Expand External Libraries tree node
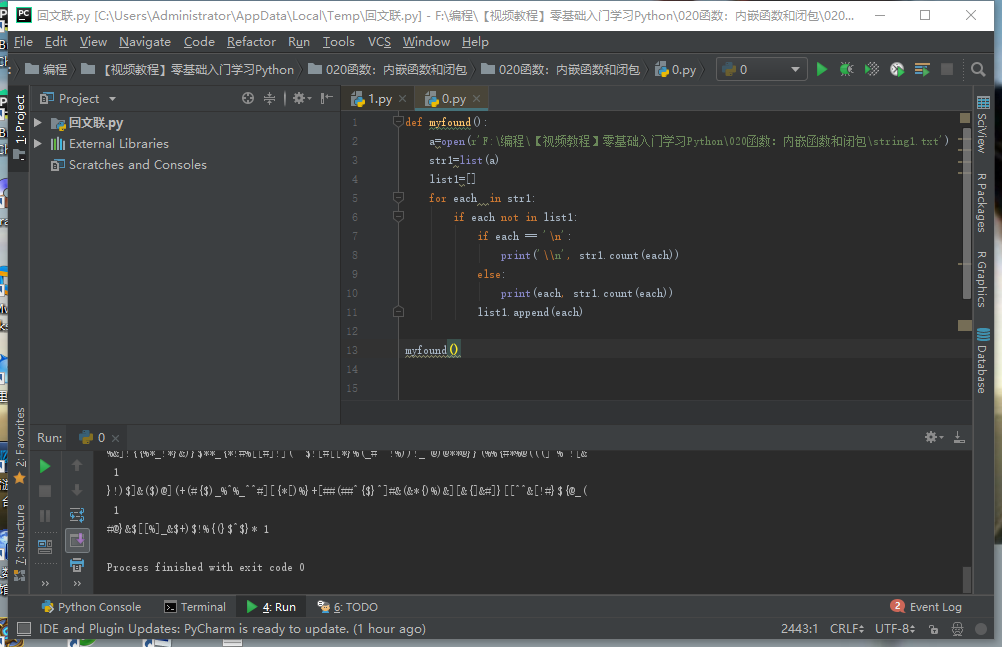This screenshot has height=647, width=1002. (38, 144)
